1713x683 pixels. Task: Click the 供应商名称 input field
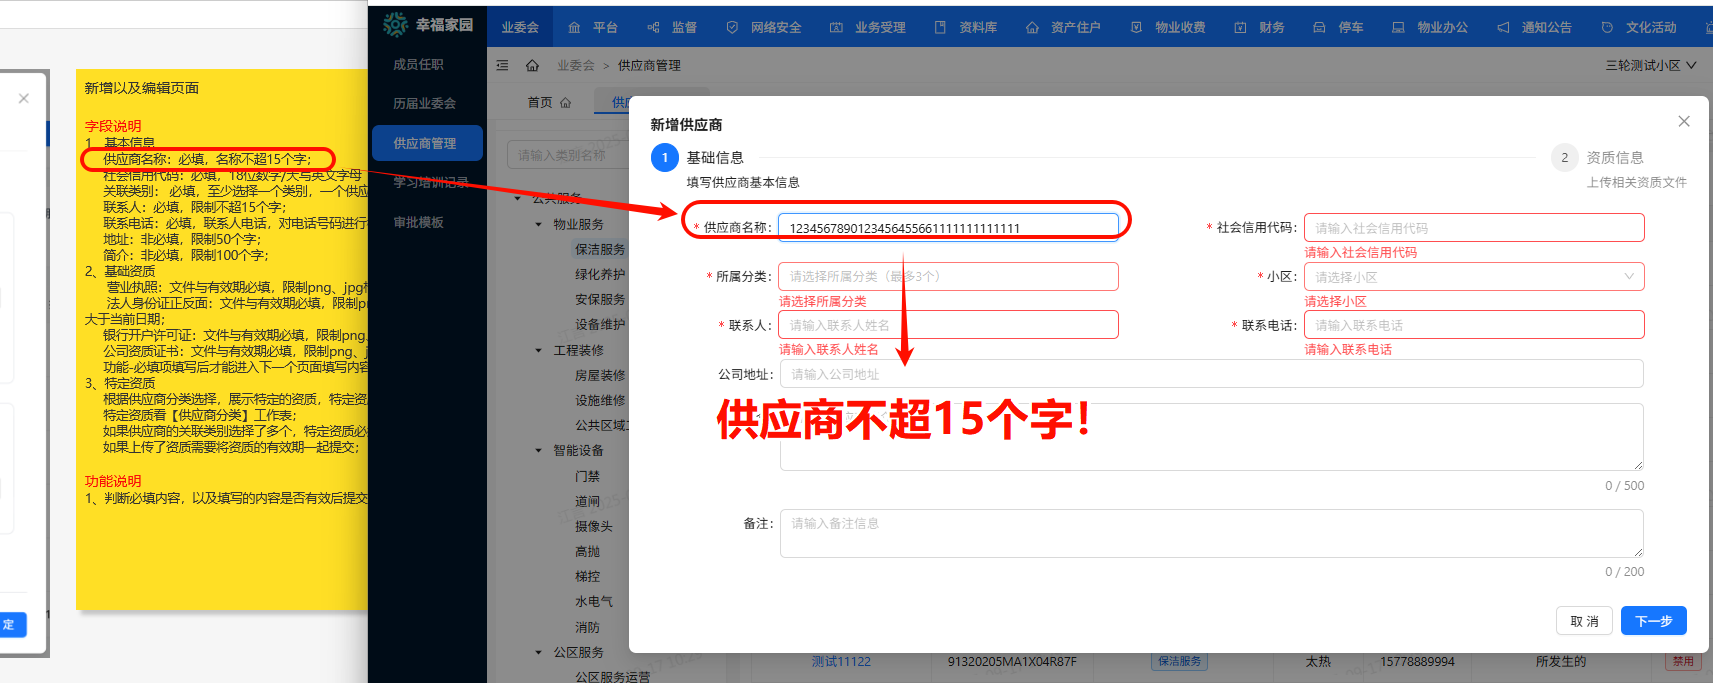(948, 227)
